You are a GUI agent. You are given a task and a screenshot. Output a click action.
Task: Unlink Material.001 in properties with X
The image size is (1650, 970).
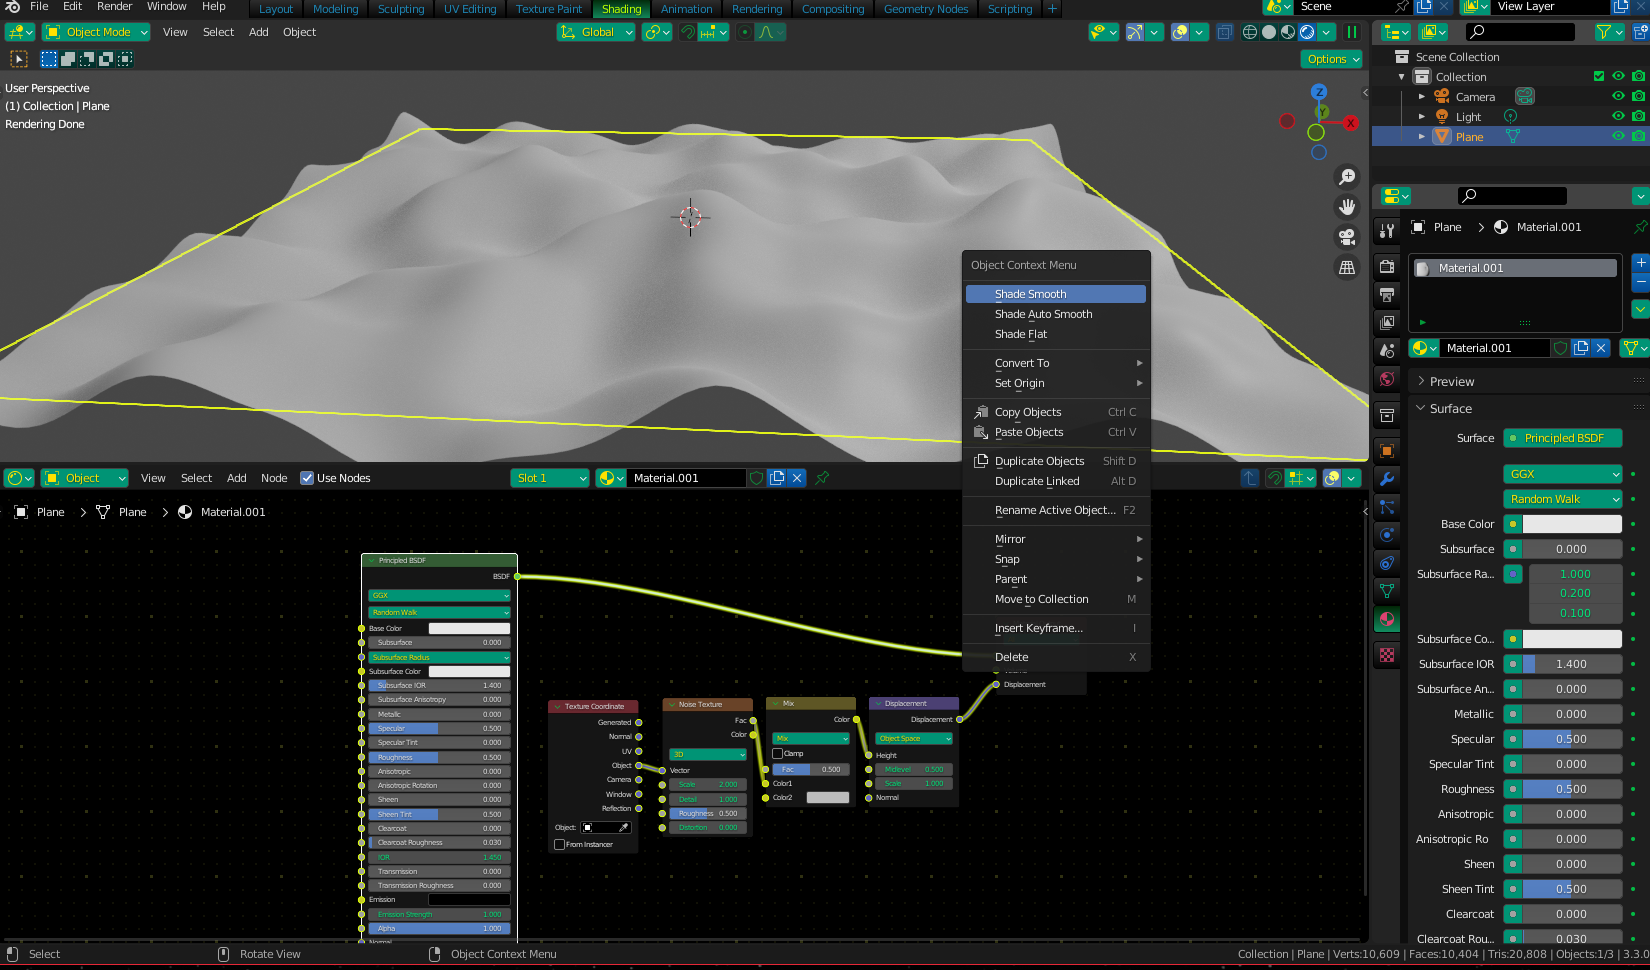(x=1601, y=348)
